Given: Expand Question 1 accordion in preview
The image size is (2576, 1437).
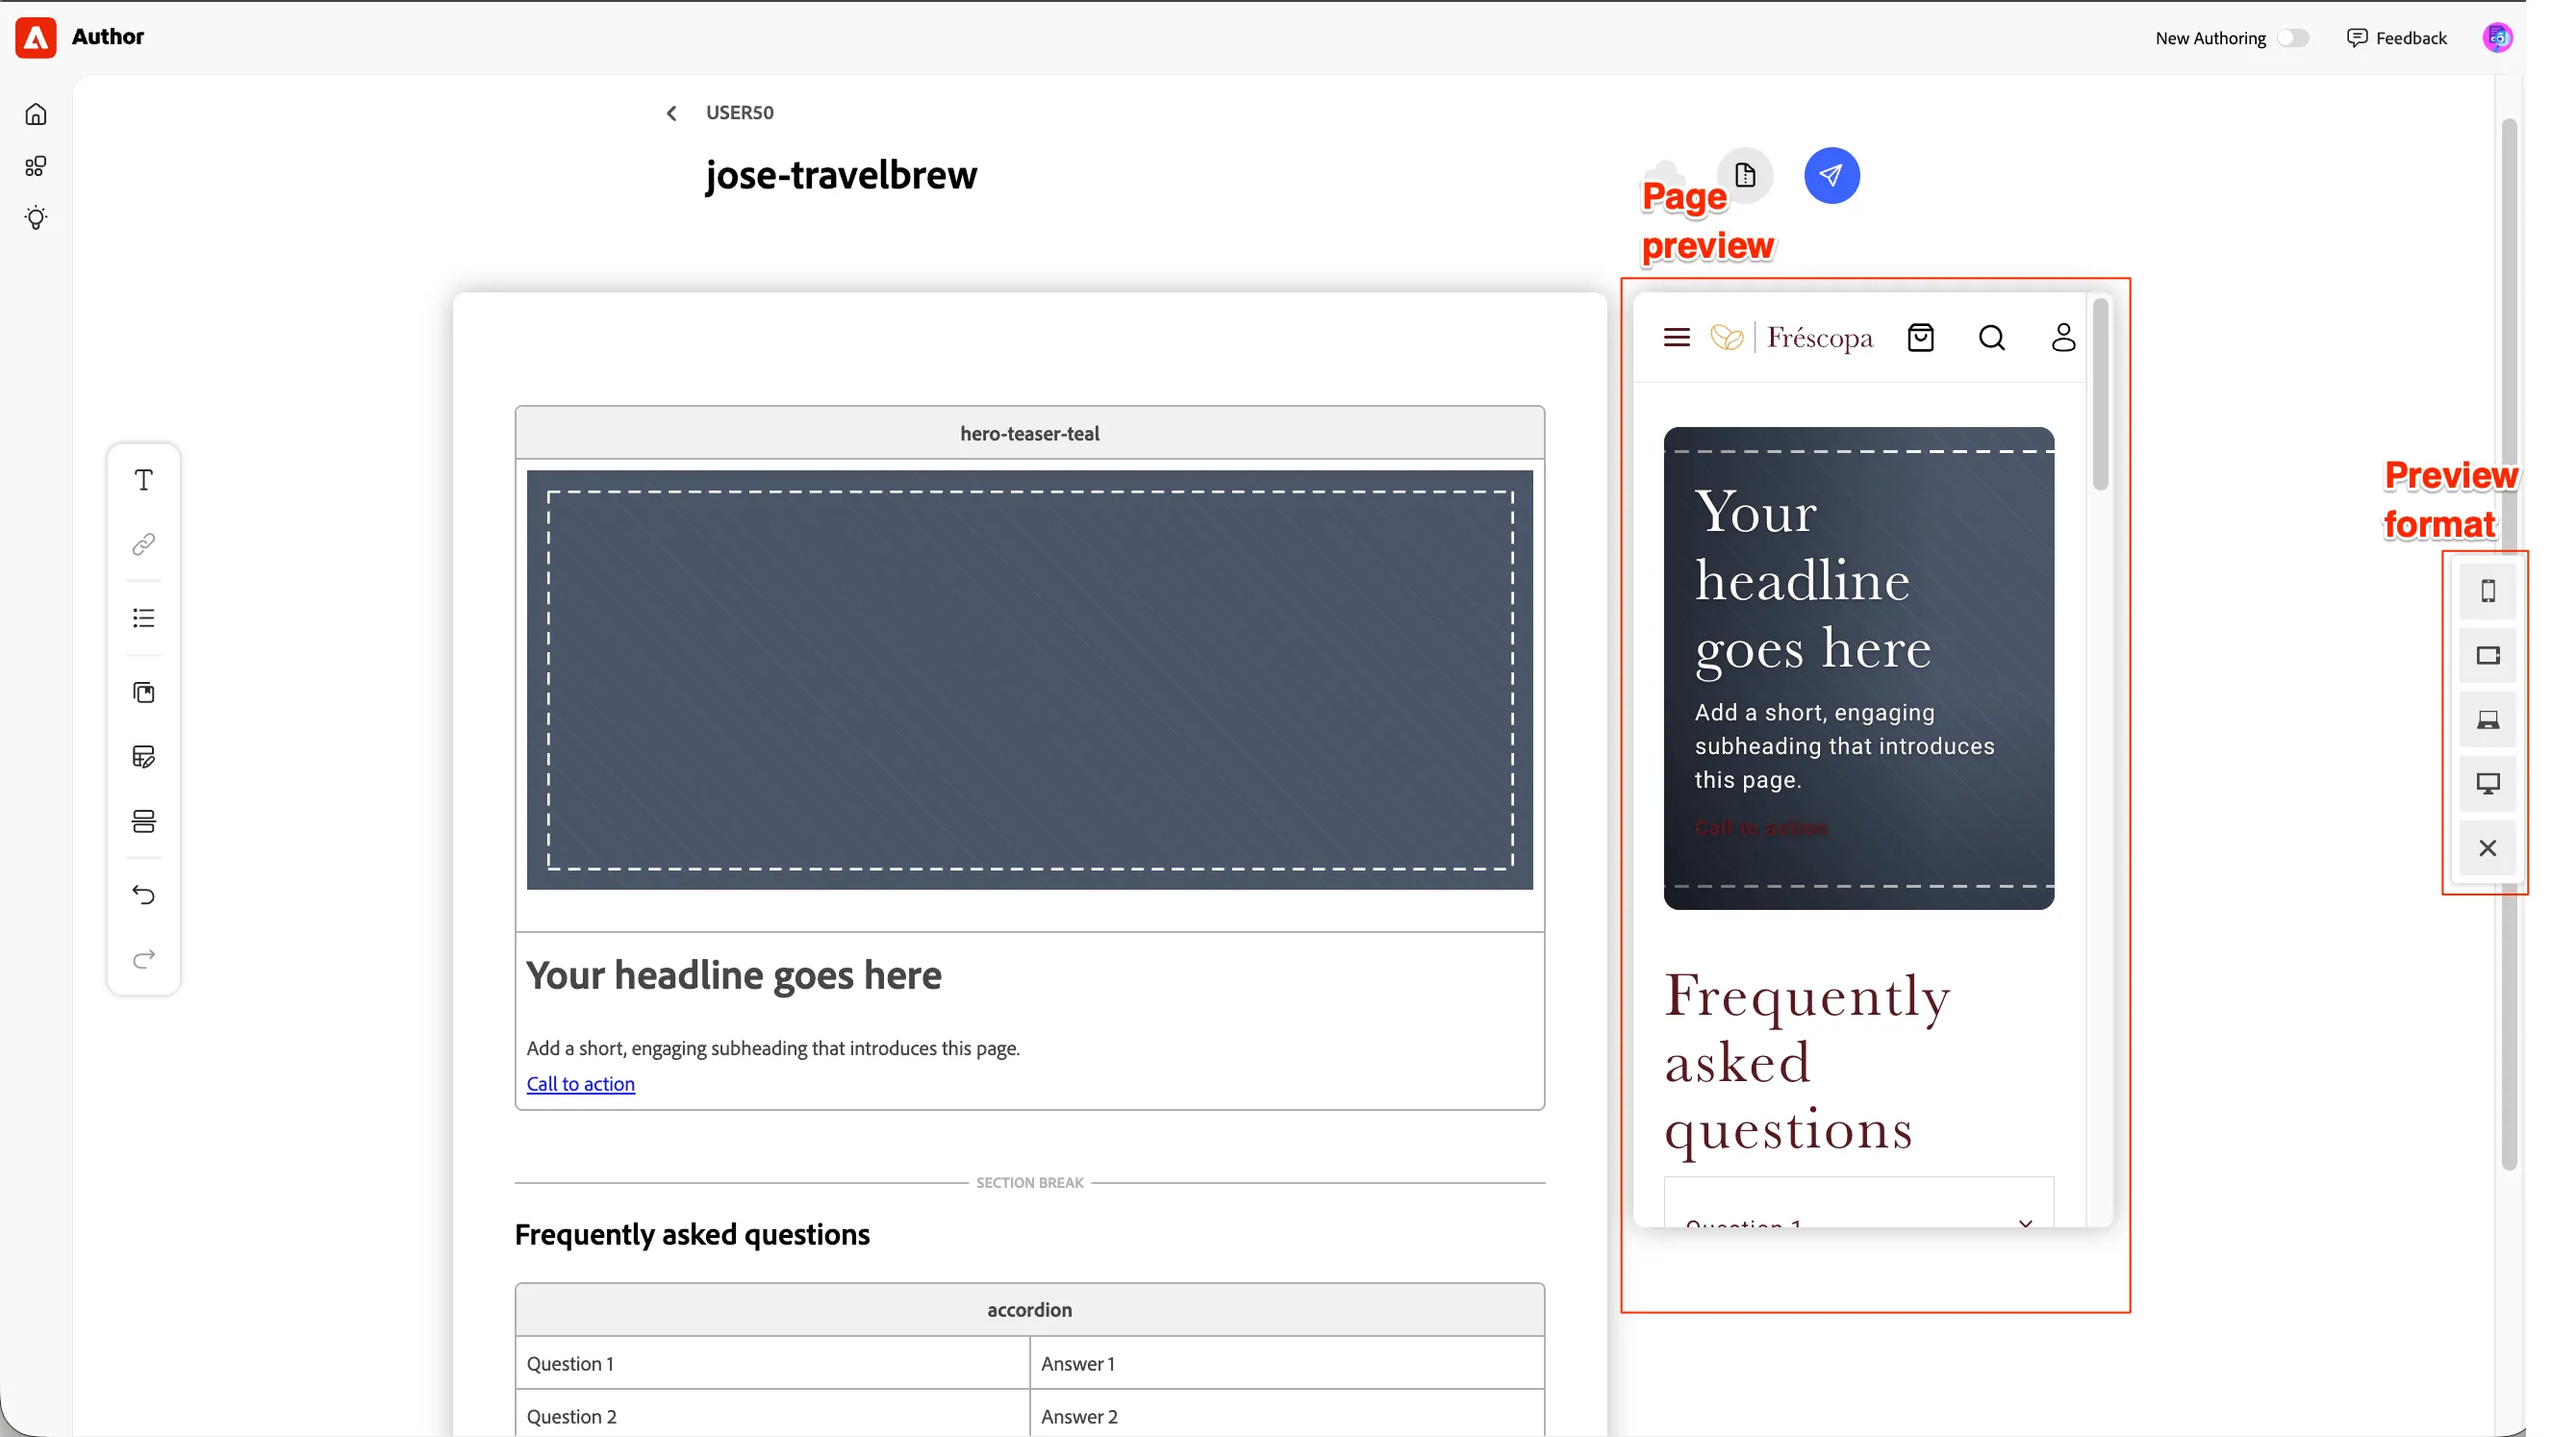Looking at the screenshot, I should click(x=2025, y=1223).
